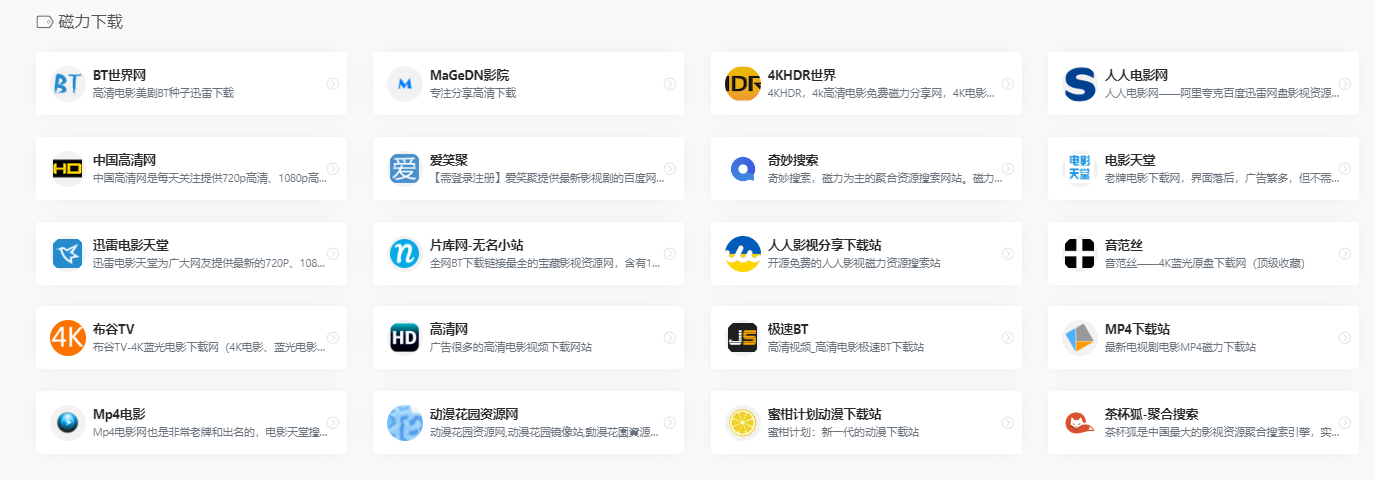Click the tag icon beside 磁力下载
Viewport: 1375px width, 480px height.
(44, 22)
